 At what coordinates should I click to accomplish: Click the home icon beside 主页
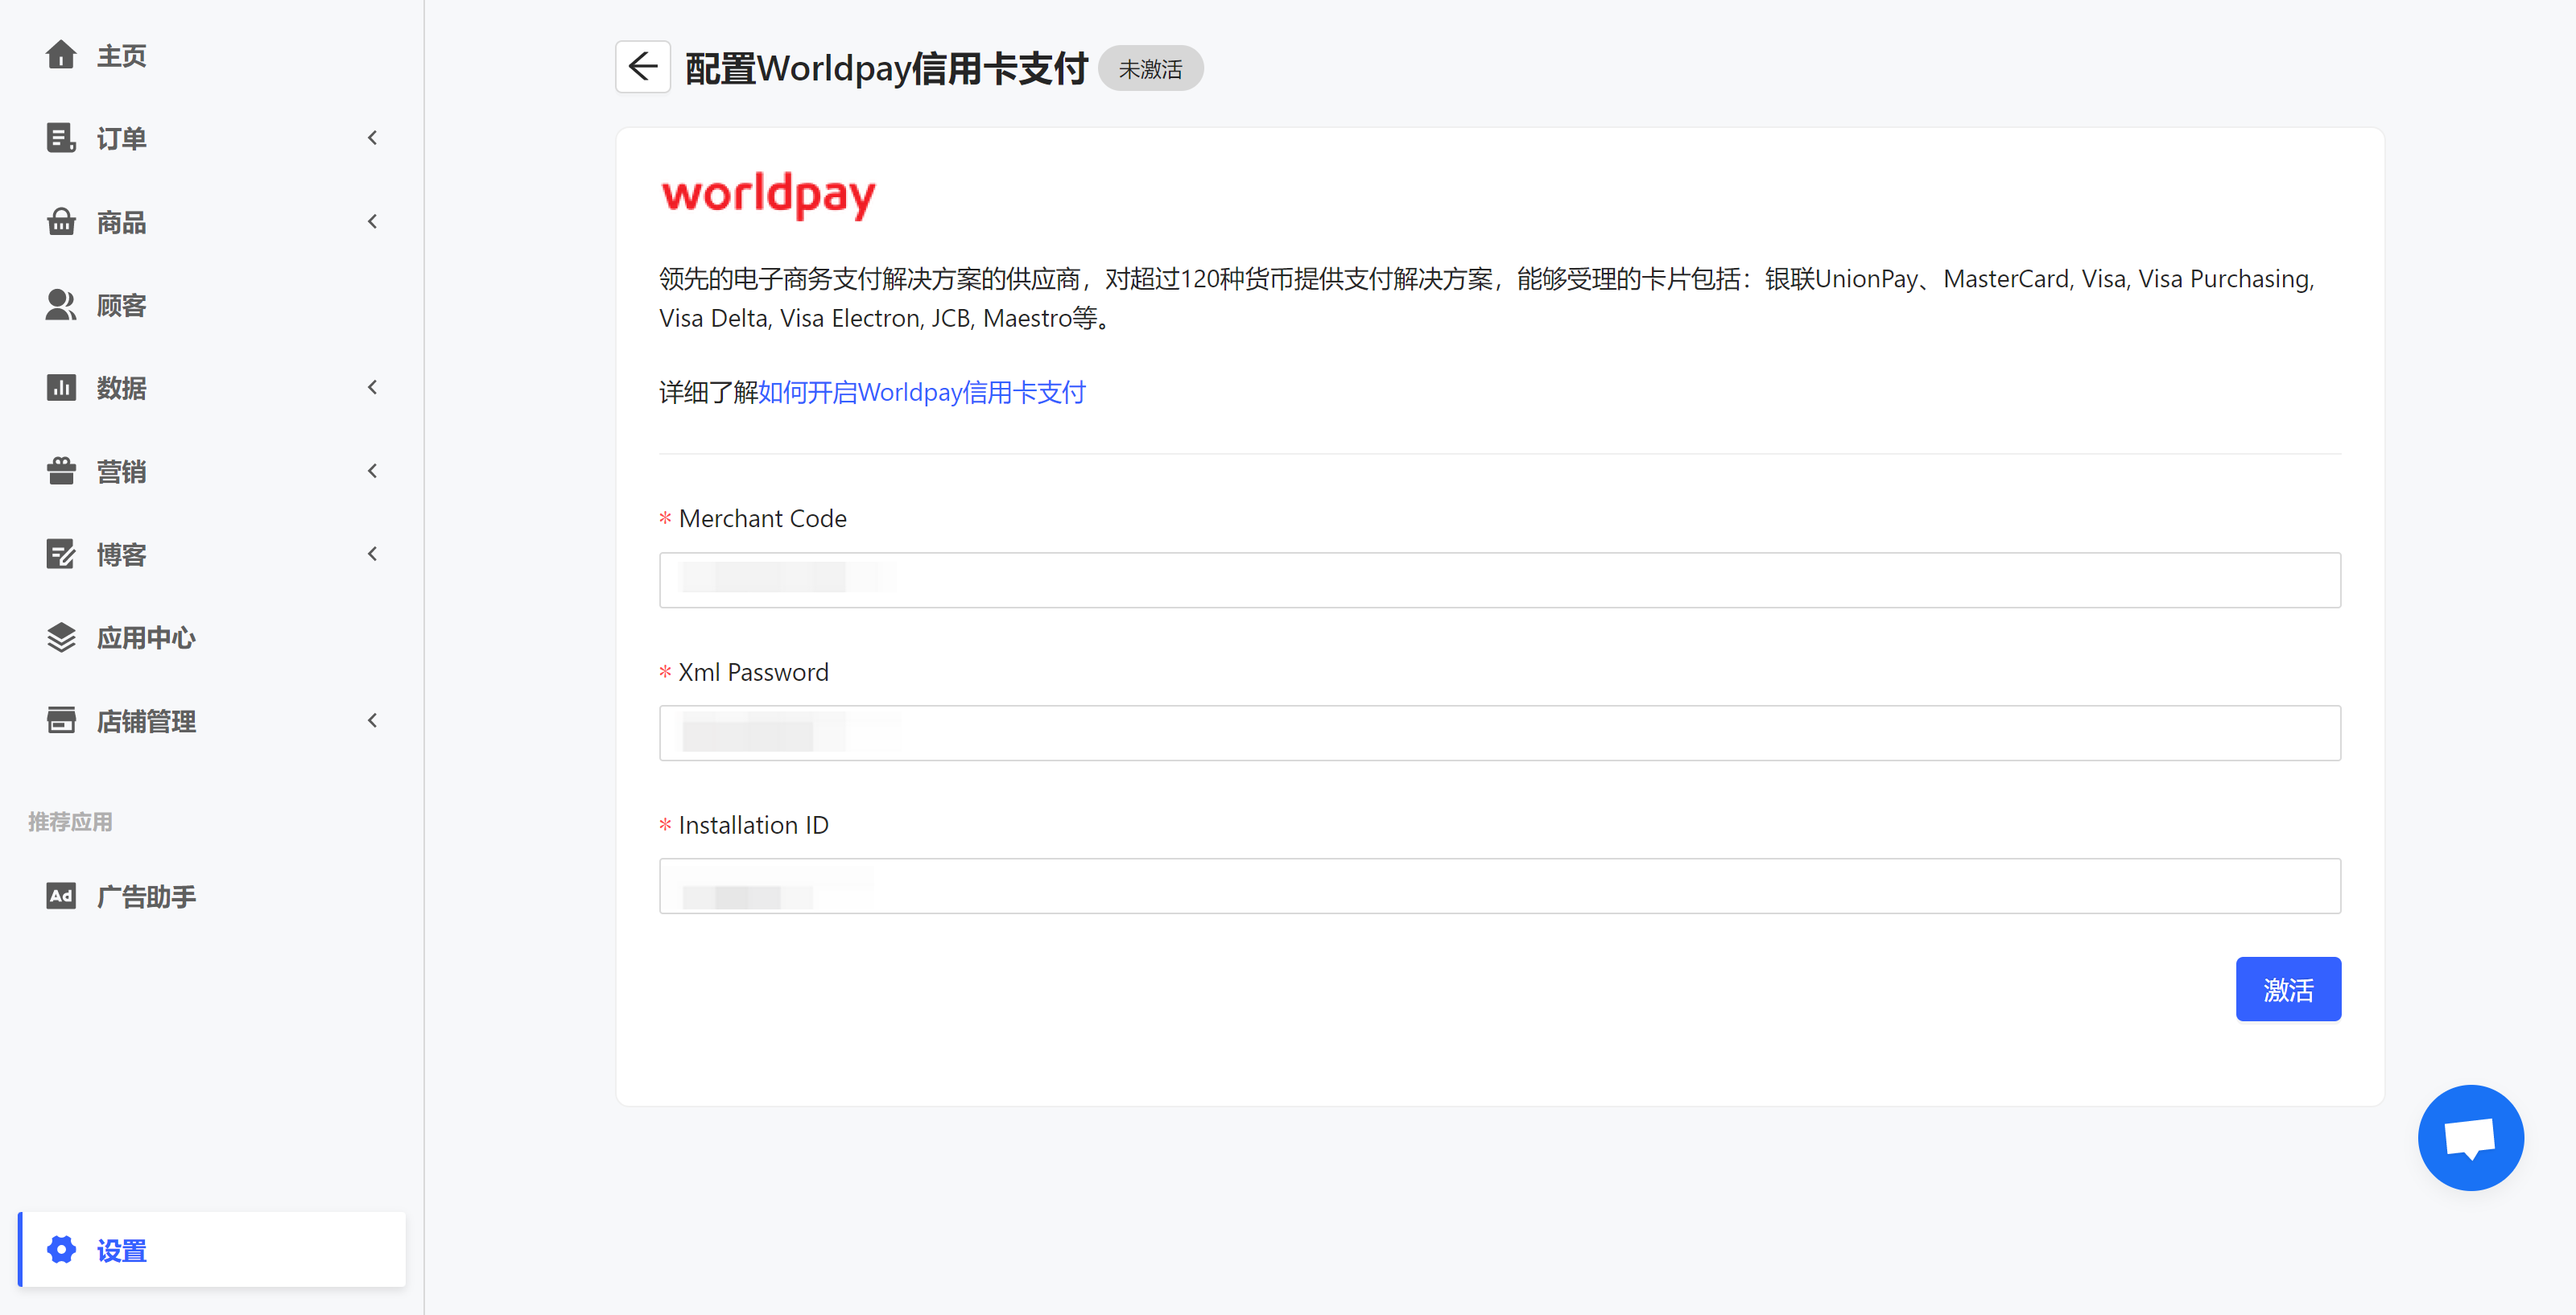pyautogui.click(x=61, y=54)
